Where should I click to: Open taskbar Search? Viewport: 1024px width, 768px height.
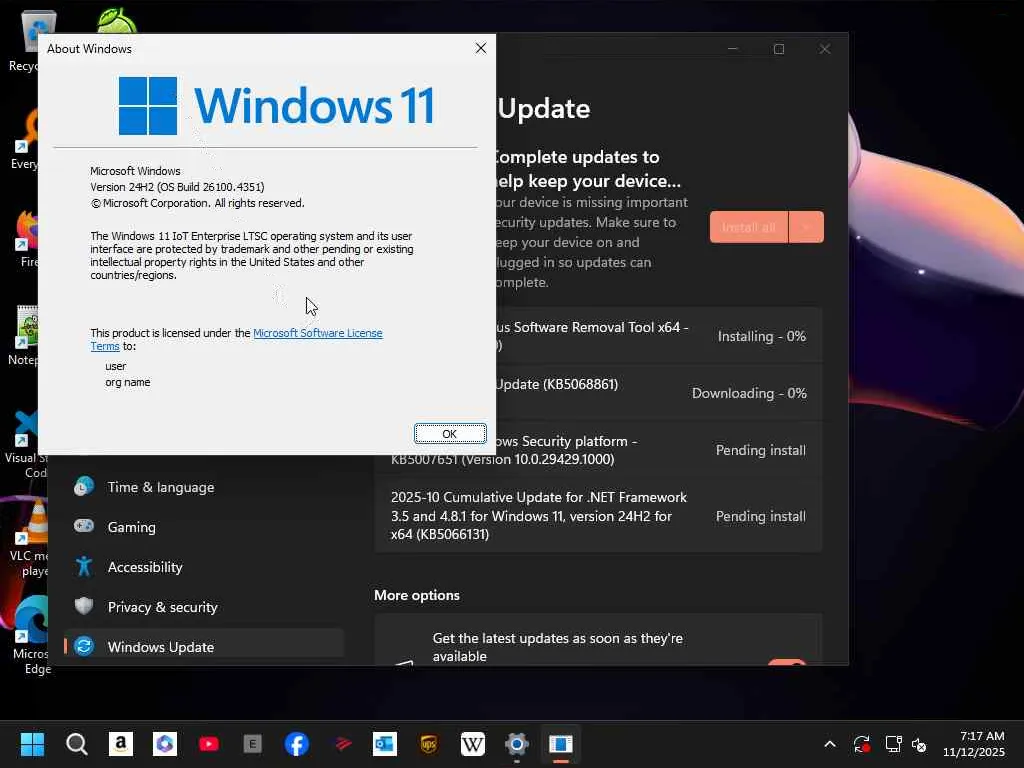pos(76,744)
